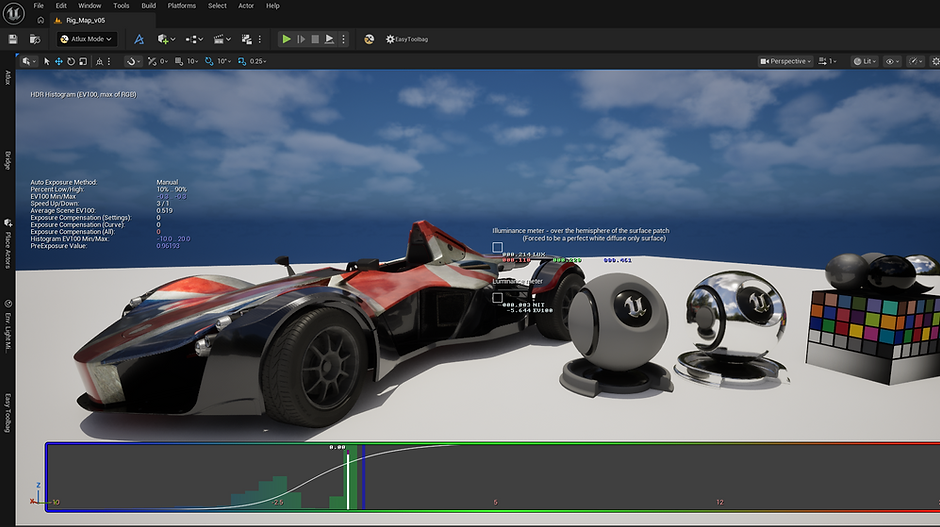The width and height of the screenshot is (940, 527).
Task: Open the EasyToolbag button
Action: [407, 39]
